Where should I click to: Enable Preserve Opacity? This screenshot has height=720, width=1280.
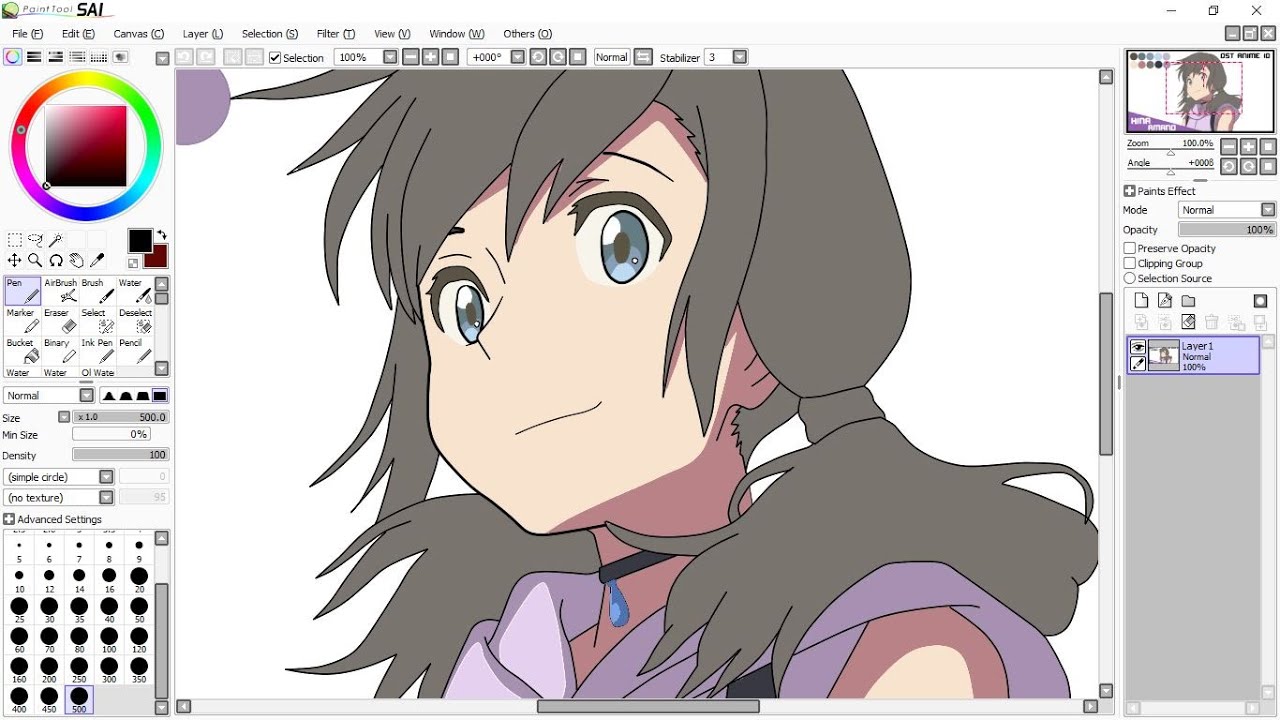click(x=1130, y=248)
